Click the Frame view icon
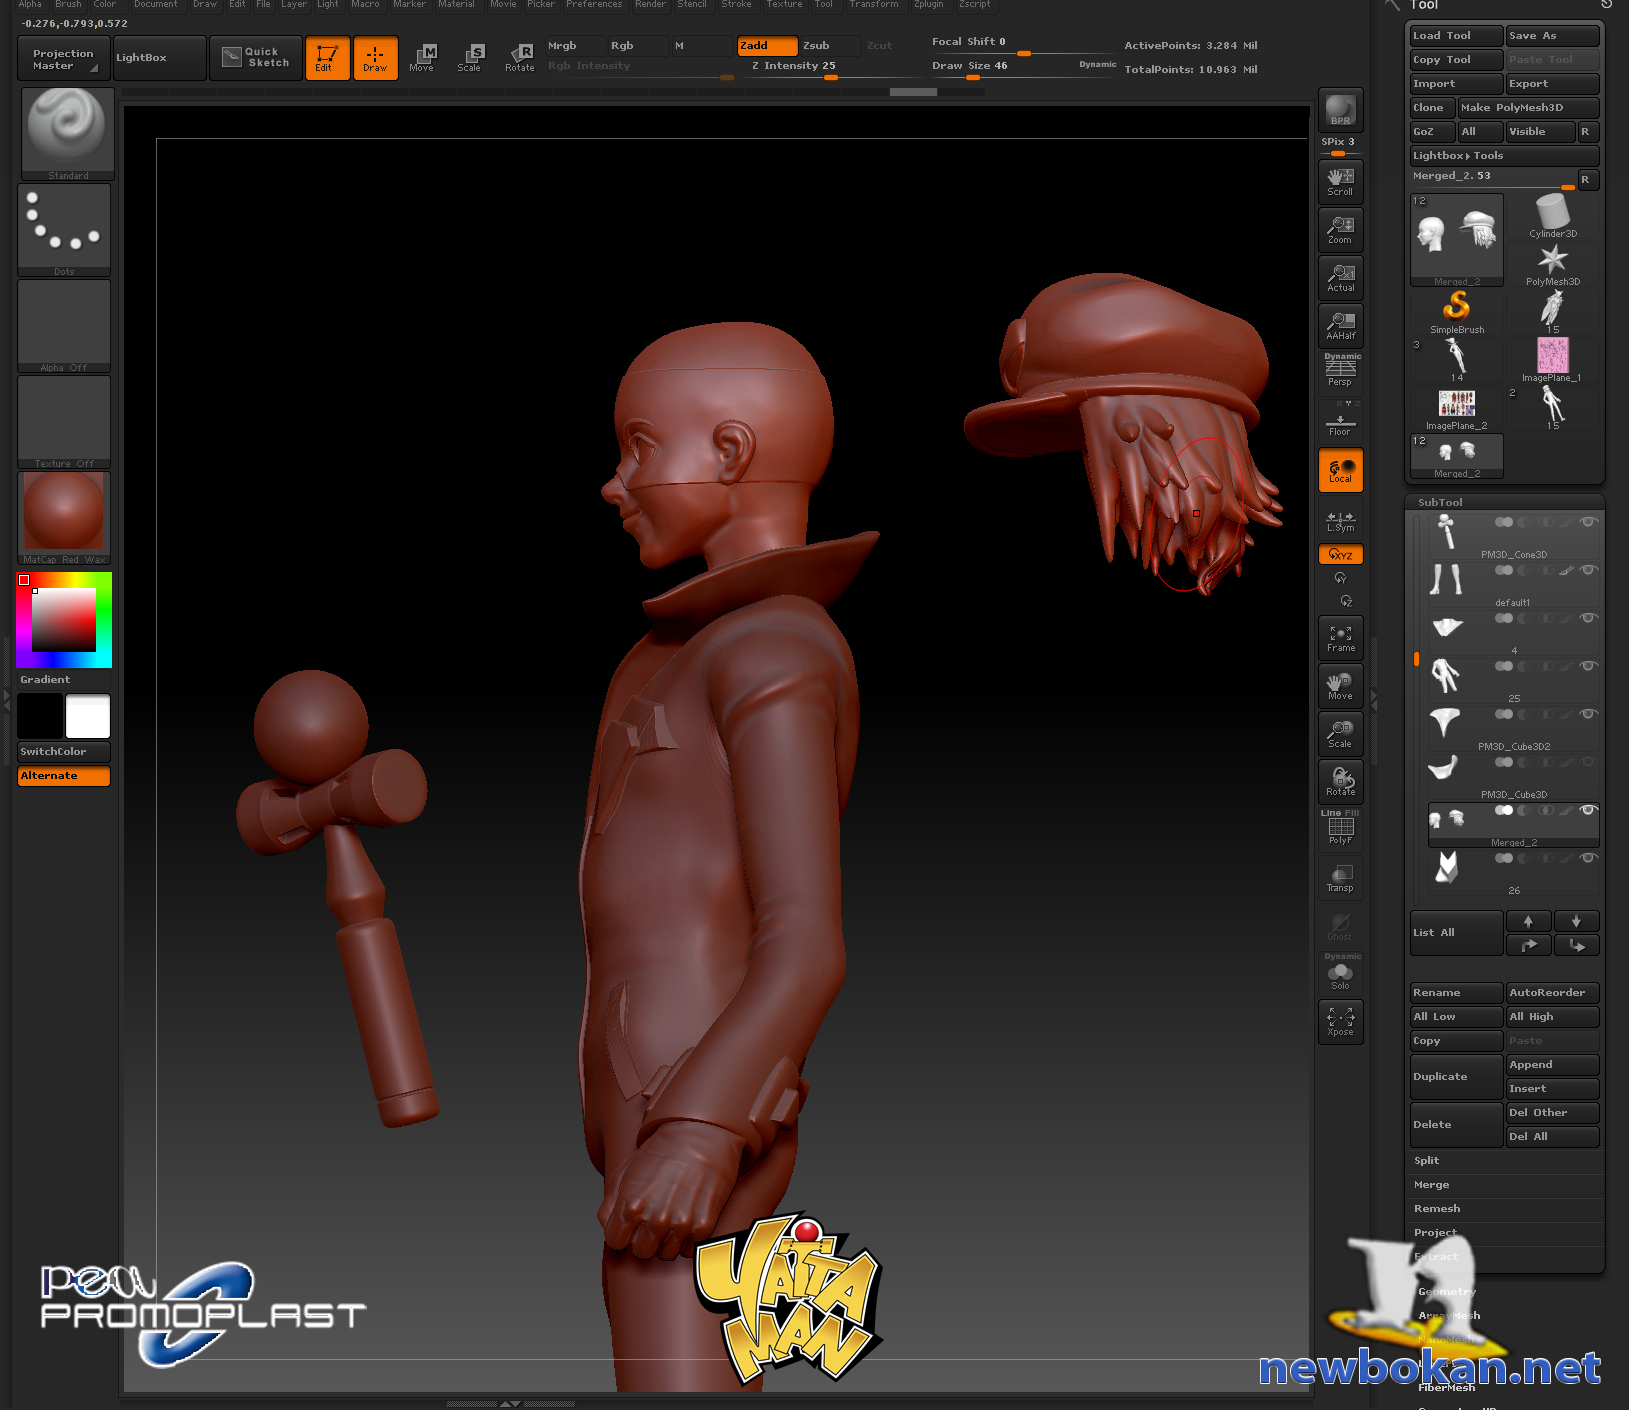 [1340, 638]
